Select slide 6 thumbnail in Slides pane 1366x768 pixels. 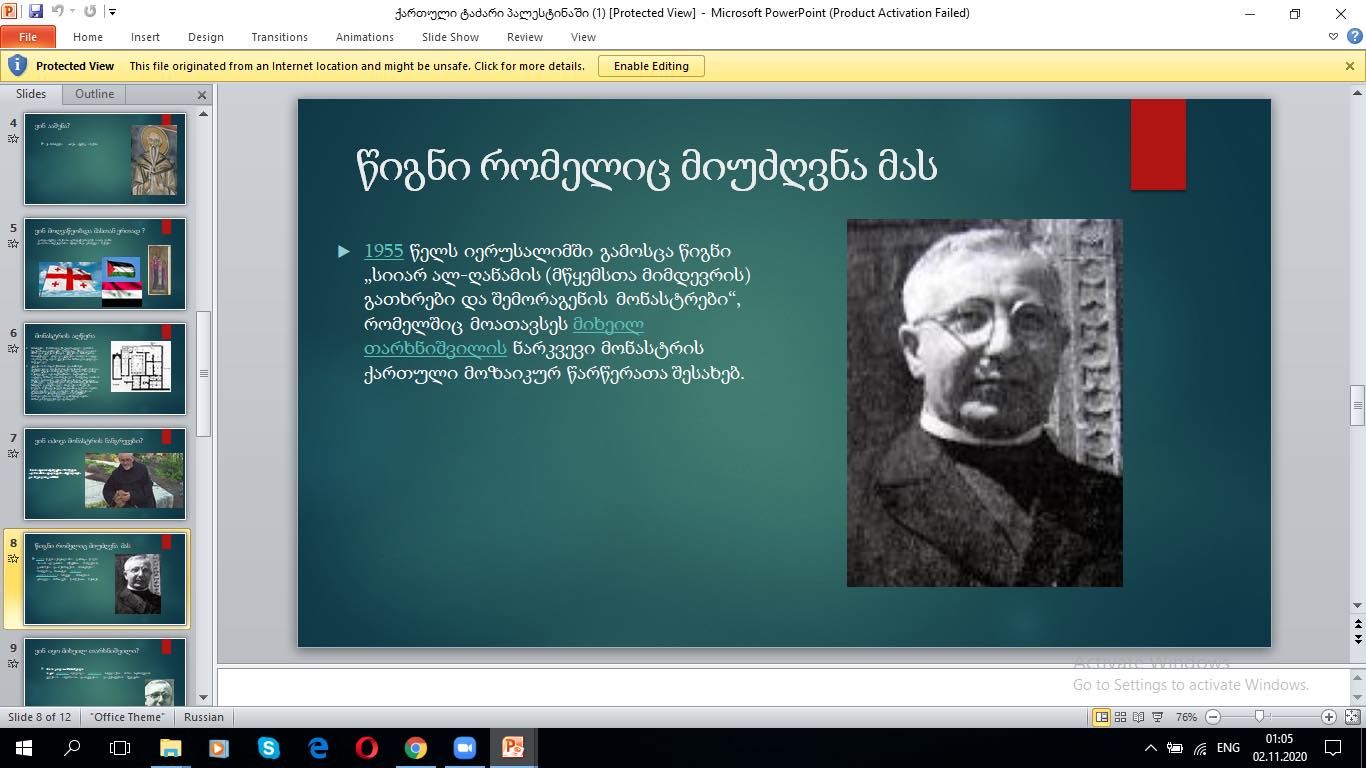pyautogui.click(x=105, y=369)
